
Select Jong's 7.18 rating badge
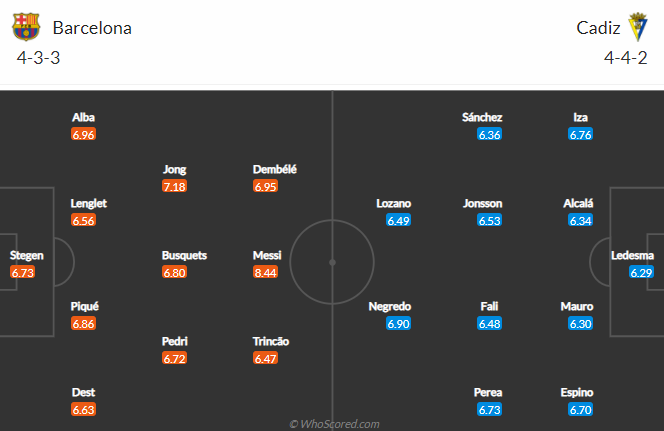coord(174,186)
